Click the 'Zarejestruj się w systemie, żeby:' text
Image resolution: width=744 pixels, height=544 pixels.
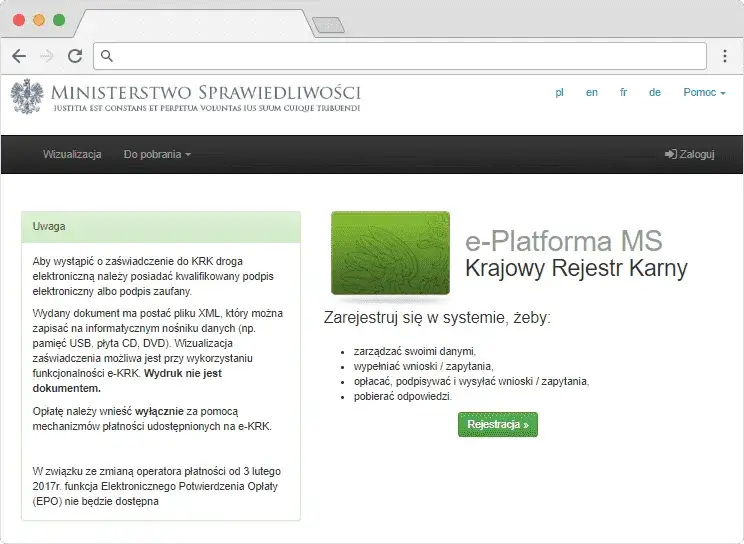pyautogui.click(x=437, y=318)
